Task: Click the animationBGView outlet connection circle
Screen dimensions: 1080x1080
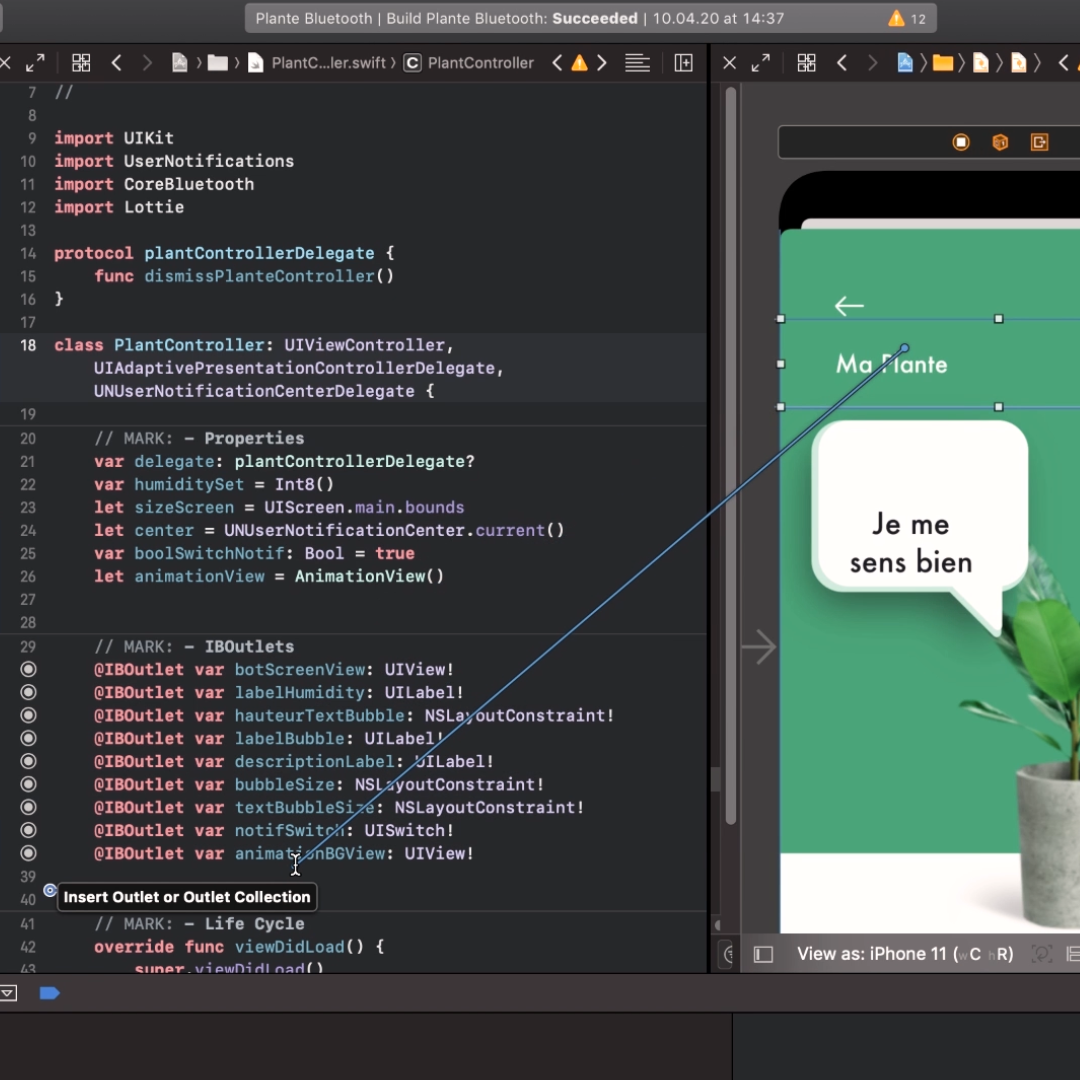Action: (x=28, y=853)
